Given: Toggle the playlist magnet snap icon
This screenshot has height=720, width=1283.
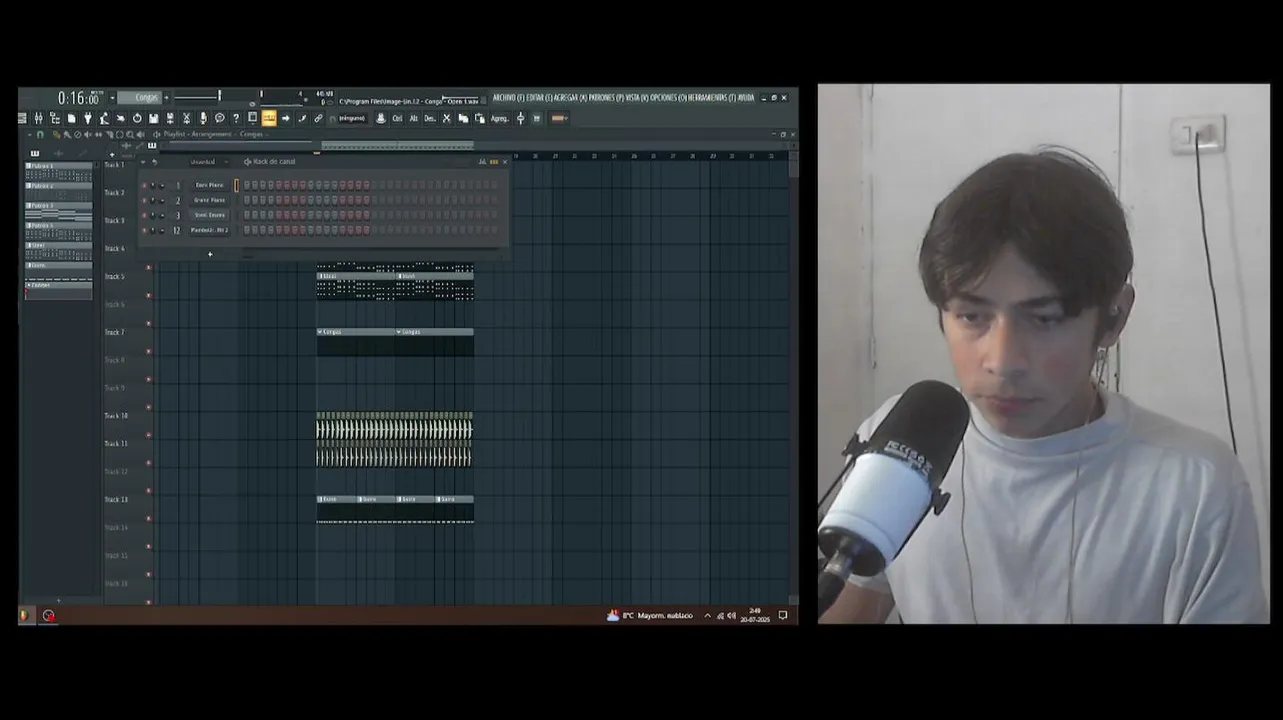Looking at the screenshot, I should click(40, 134).
